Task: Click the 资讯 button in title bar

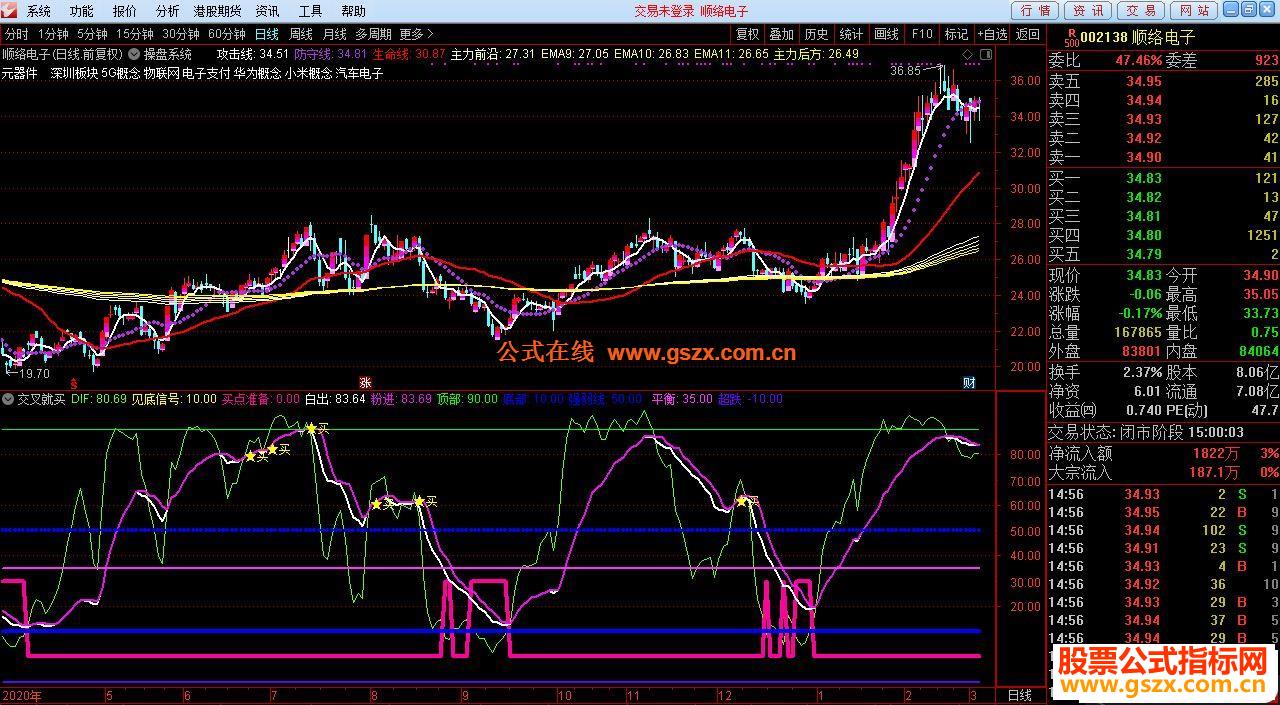Action: click(x=1089, y=10)
